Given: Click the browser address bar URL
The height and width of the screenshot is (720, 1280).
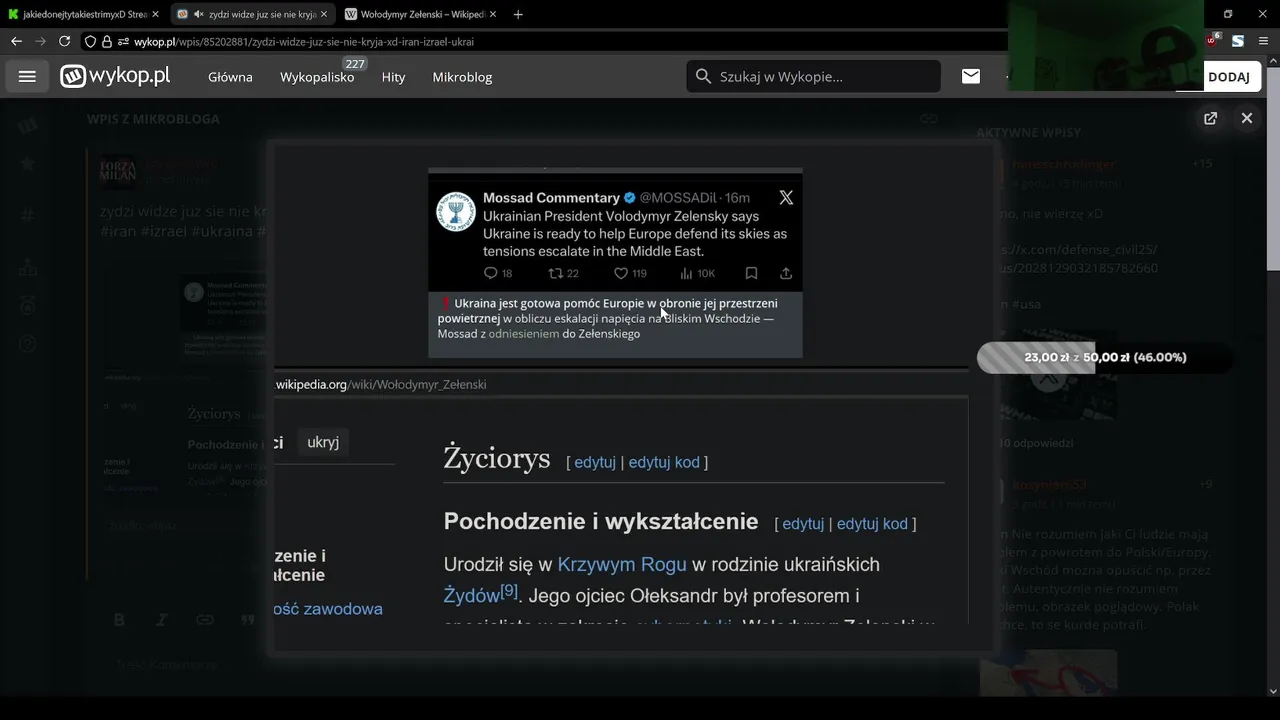Looking at the screenshot, I should pos(303,42).
